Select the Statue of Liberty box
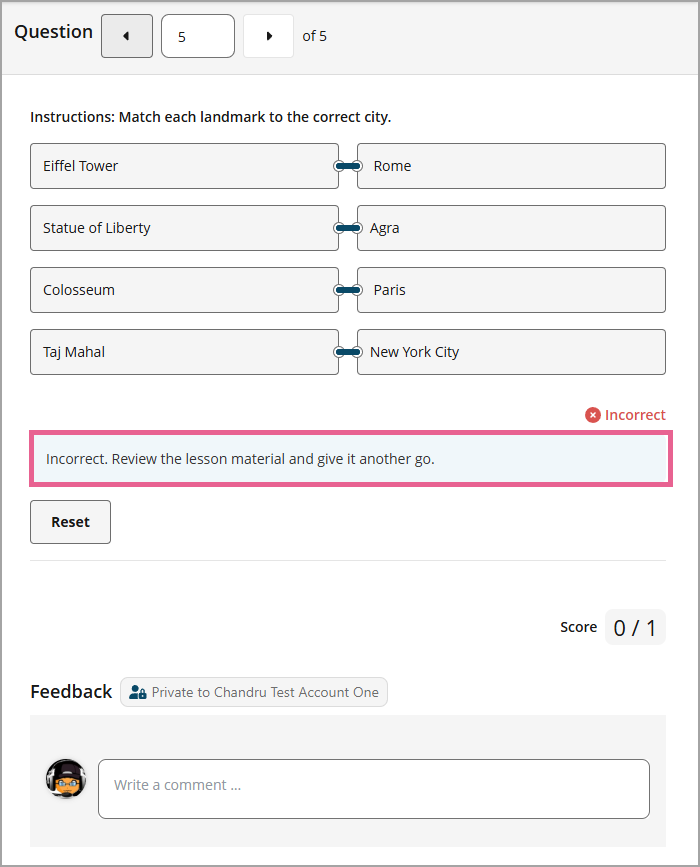 click(x=184, y=228)
